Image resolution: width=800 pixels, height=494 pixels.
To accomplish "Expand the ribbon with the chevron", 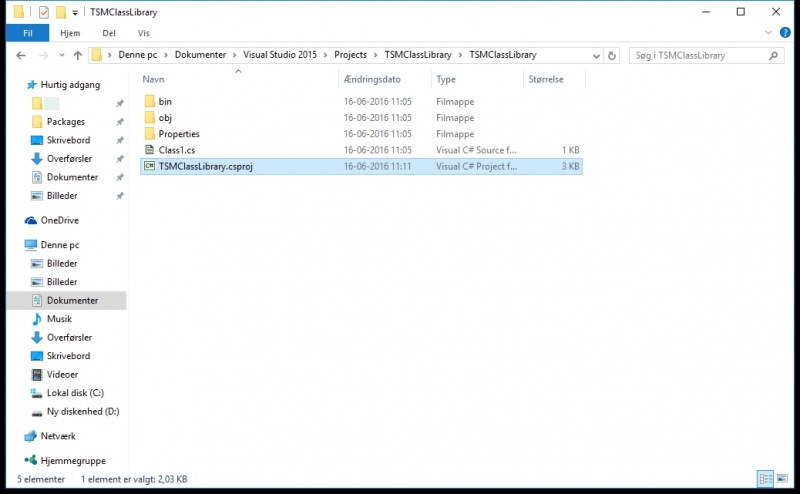I will pyautogui.click(x=768, y=33).
